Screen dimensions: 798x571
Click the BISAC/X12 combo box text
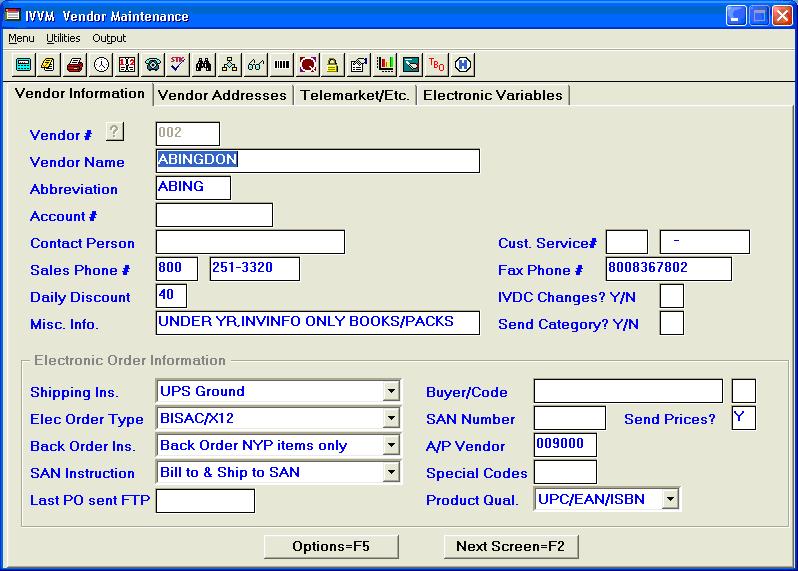coord(197,418)
